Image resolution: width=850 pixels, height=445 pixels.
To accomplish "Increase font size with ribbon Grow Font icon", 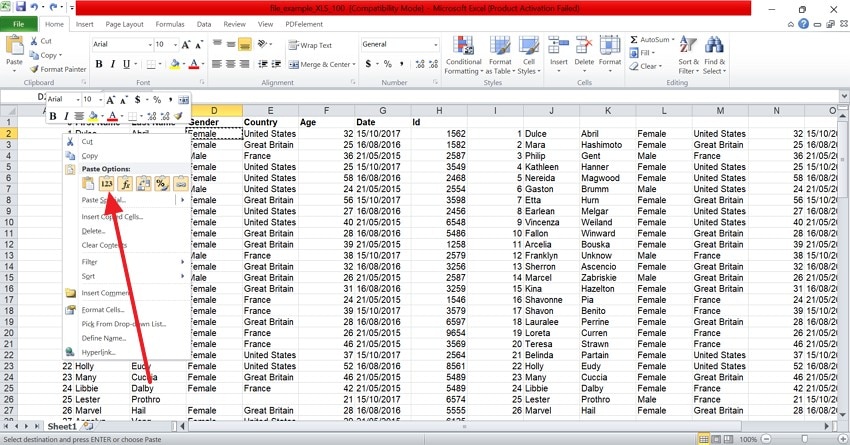I will tap(186, 44).
